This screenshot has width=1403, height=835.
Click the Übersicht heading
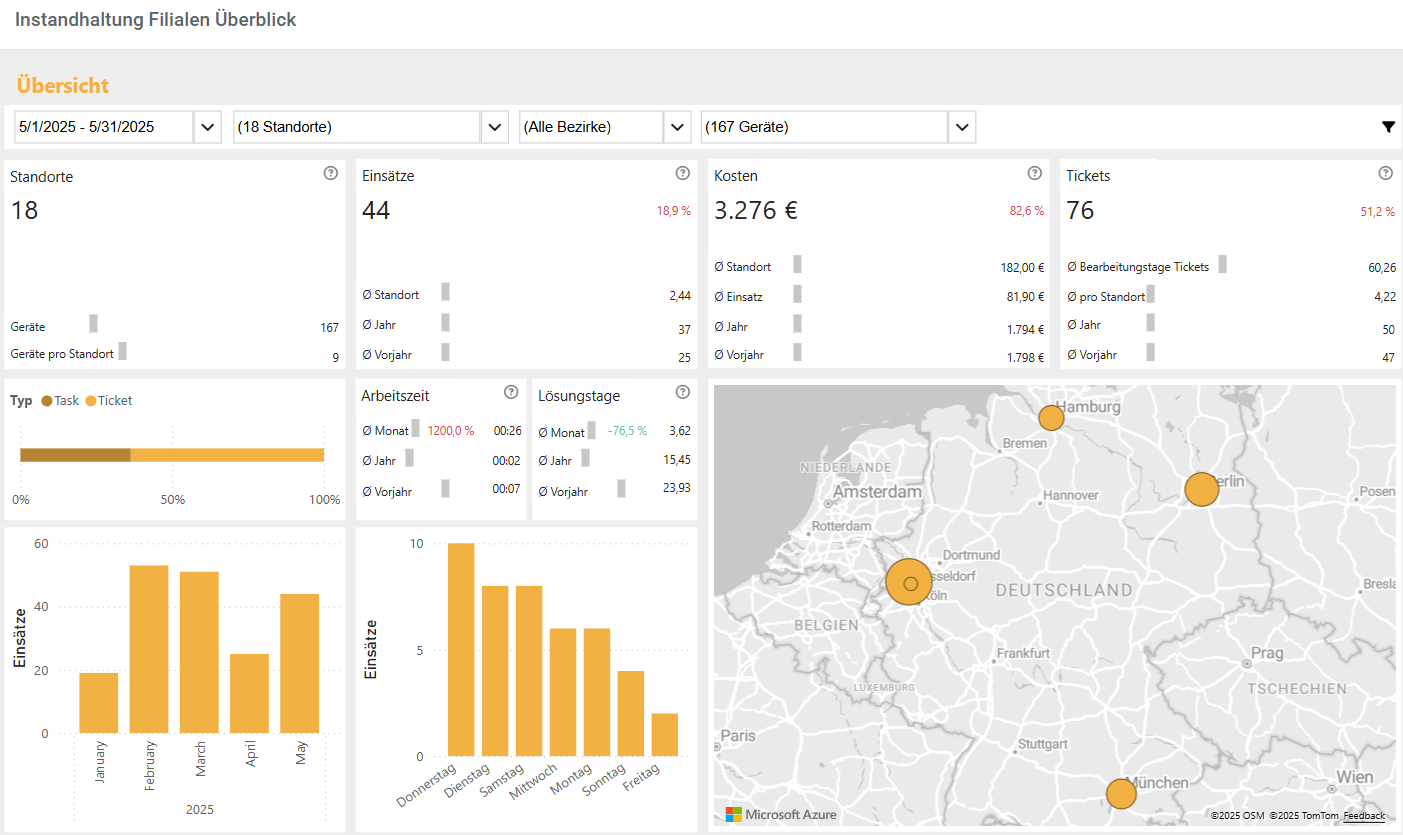[63, 86]
